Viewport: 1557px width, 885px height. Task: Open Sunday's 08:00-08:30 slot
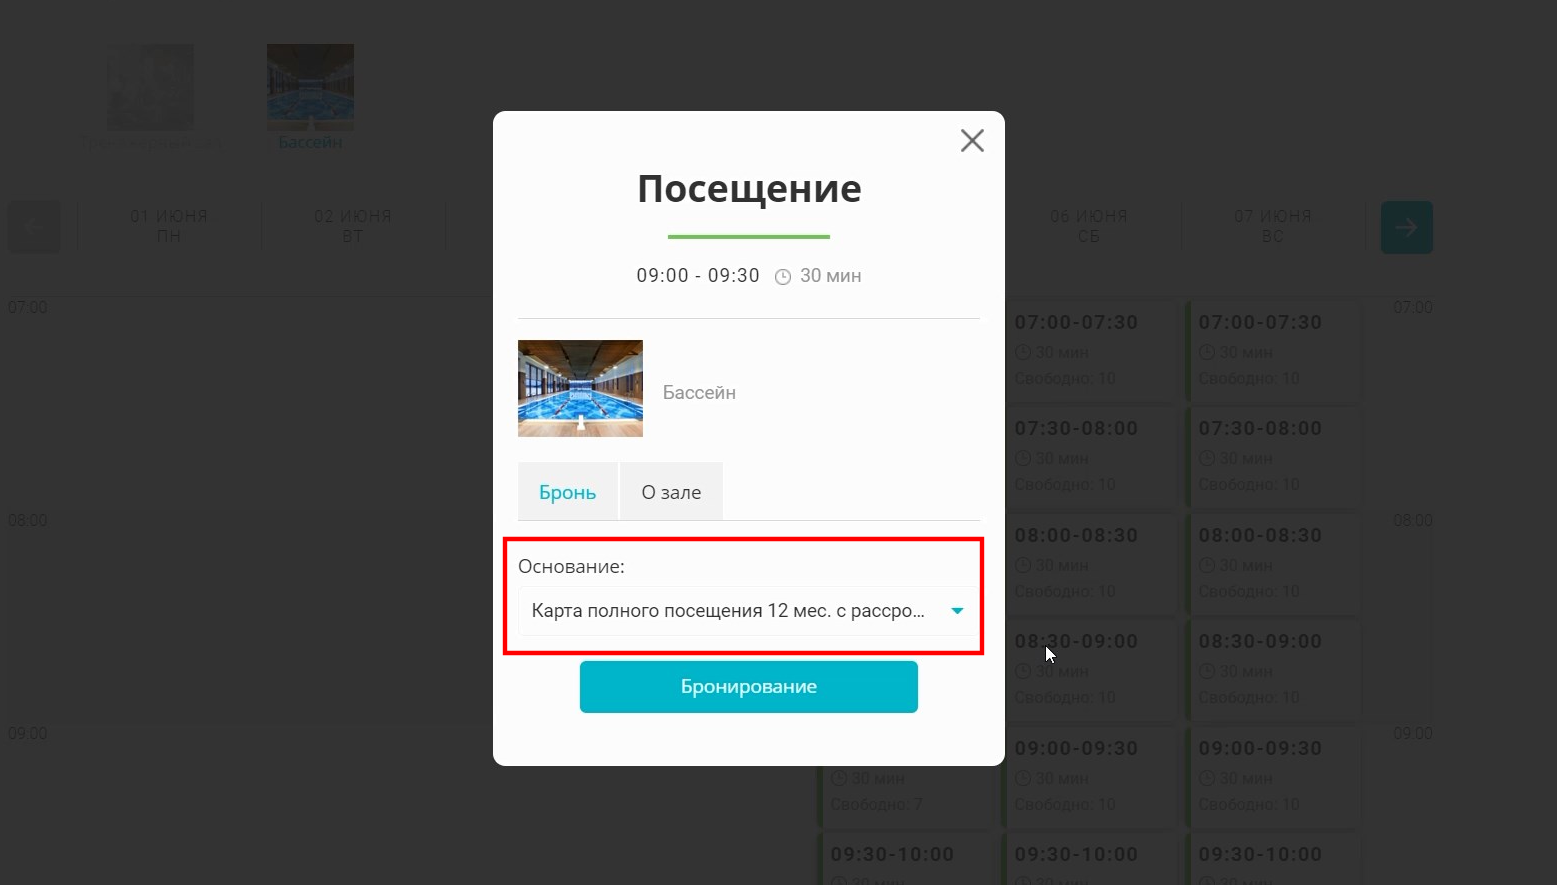coord(1275,564)
